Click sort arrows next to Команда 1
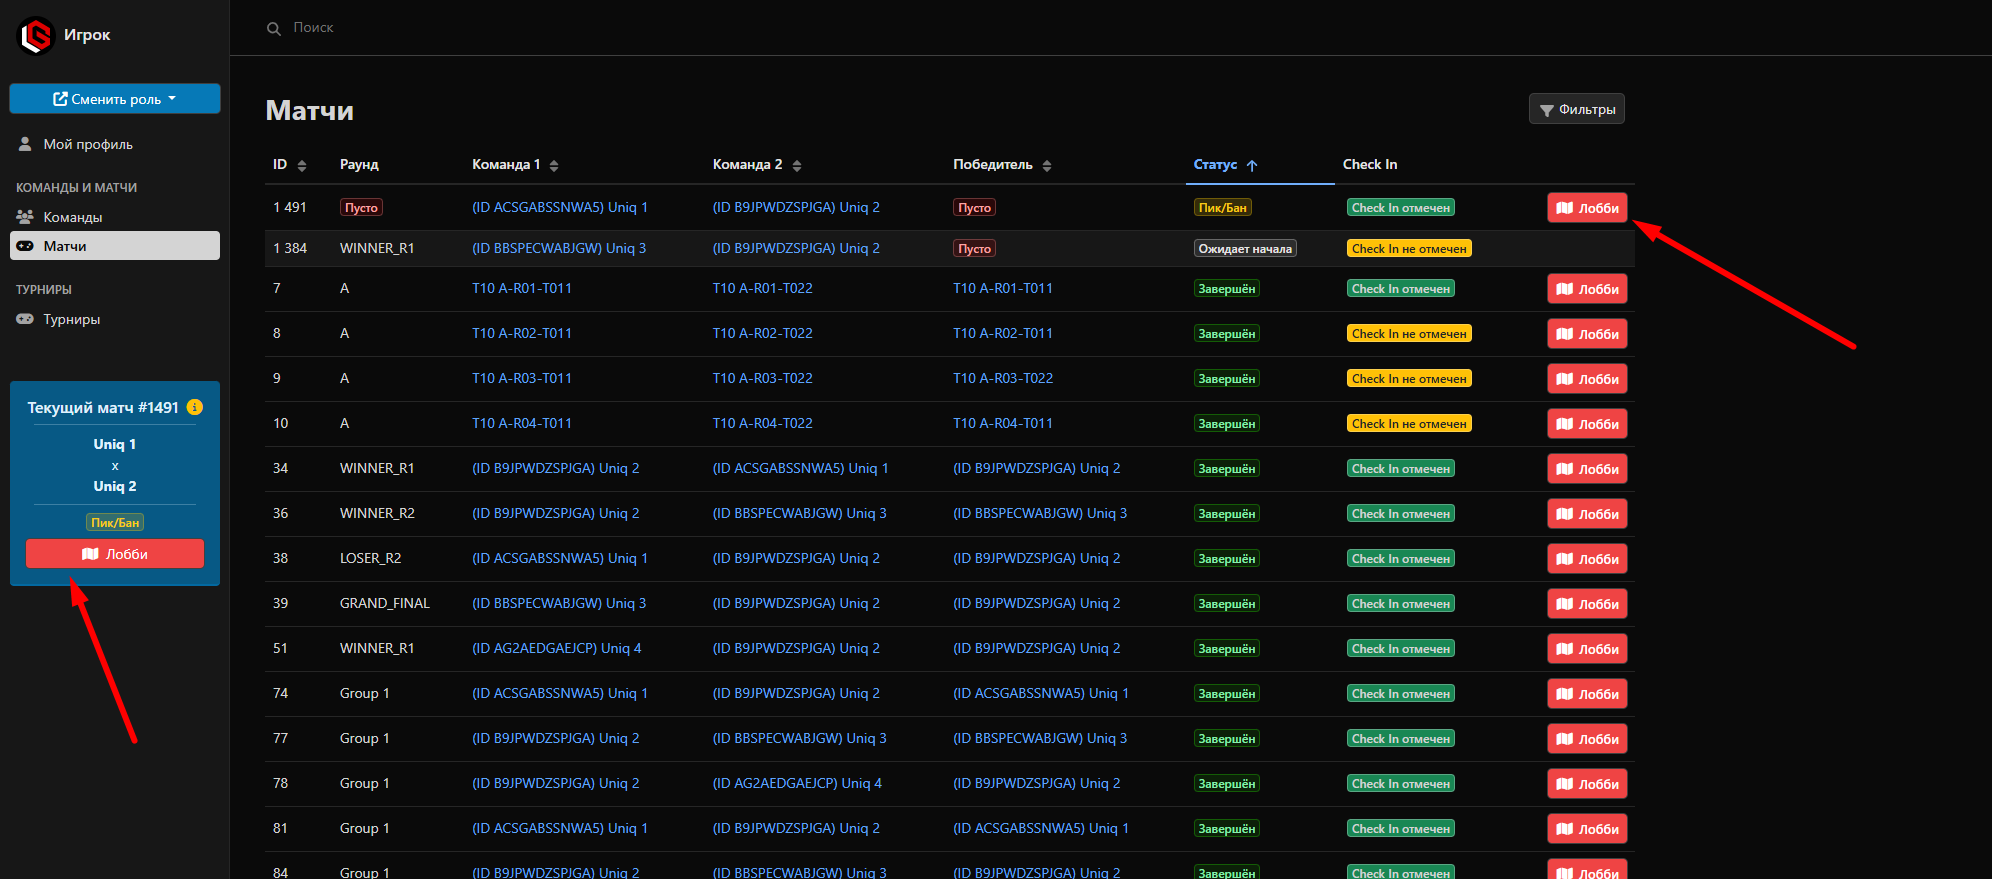The image size is (1992, 879). pos(554,166)
